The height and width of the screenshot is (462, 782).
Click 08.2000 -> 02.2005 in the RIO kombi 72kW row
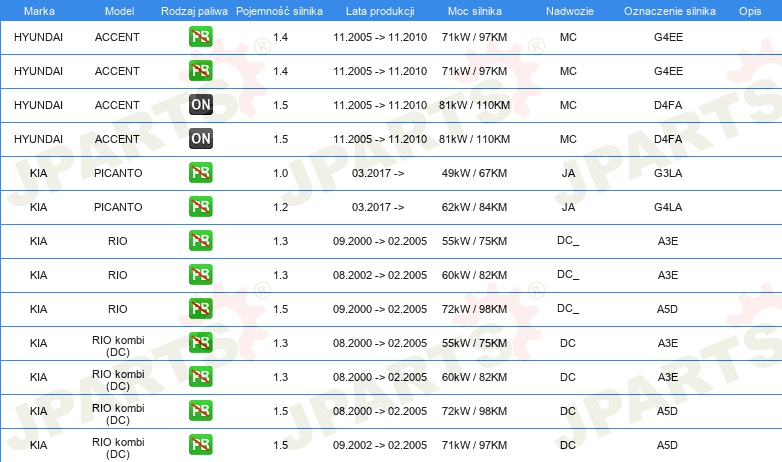click(x=380, y=411)
